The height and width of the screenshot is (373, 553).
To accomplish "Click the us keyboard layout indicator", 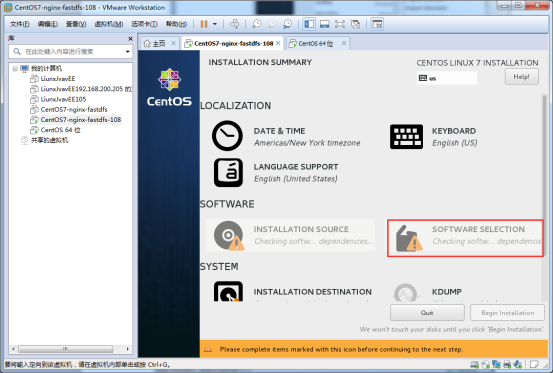I will (446, 78).
